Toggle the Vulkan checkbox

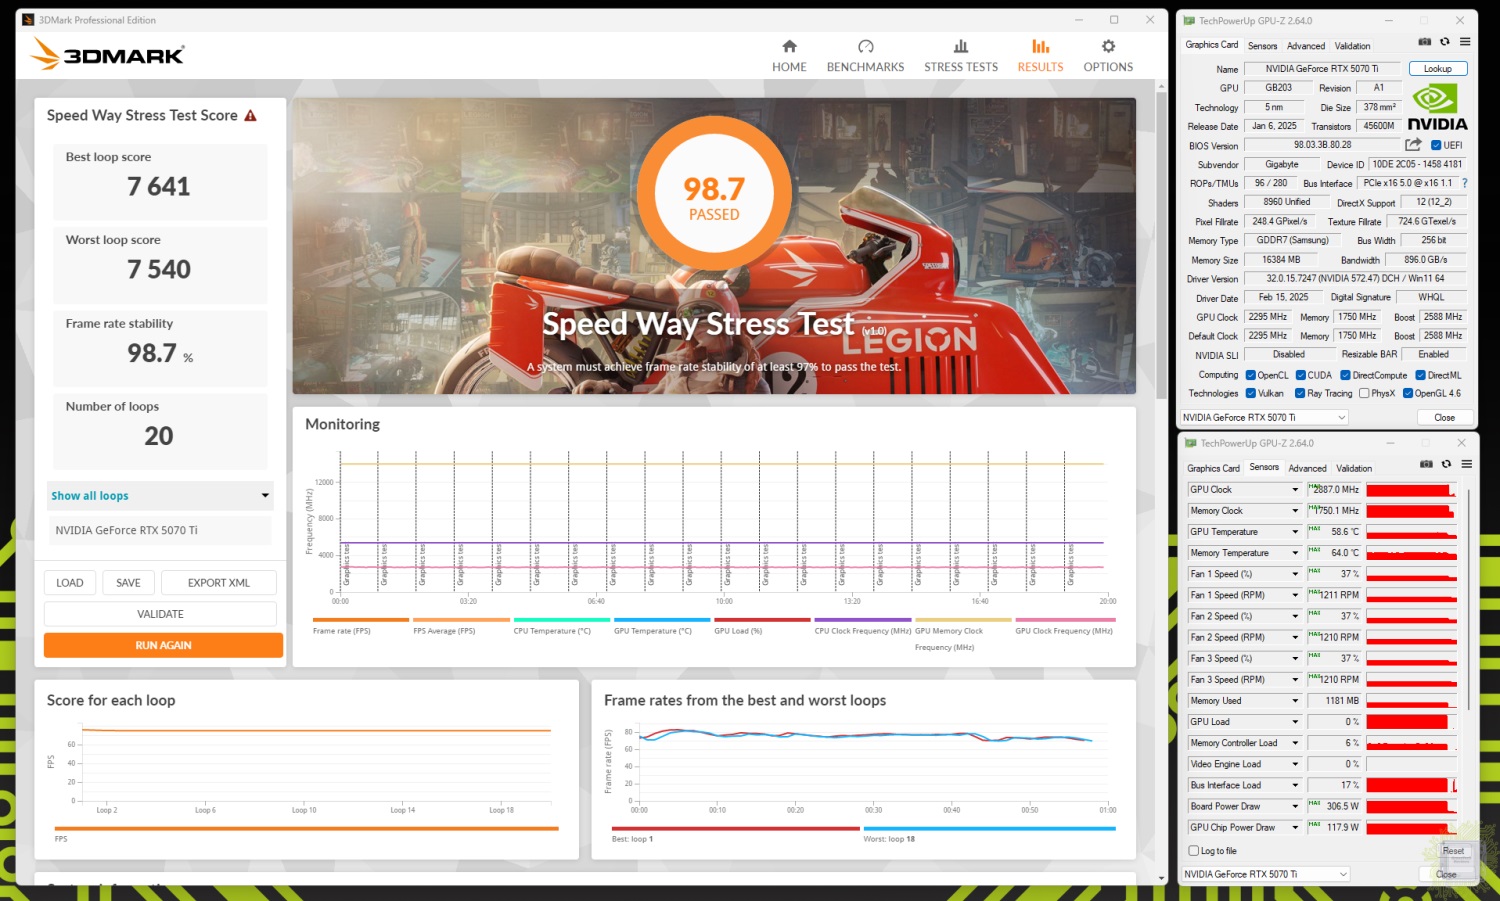point(1250,393)
